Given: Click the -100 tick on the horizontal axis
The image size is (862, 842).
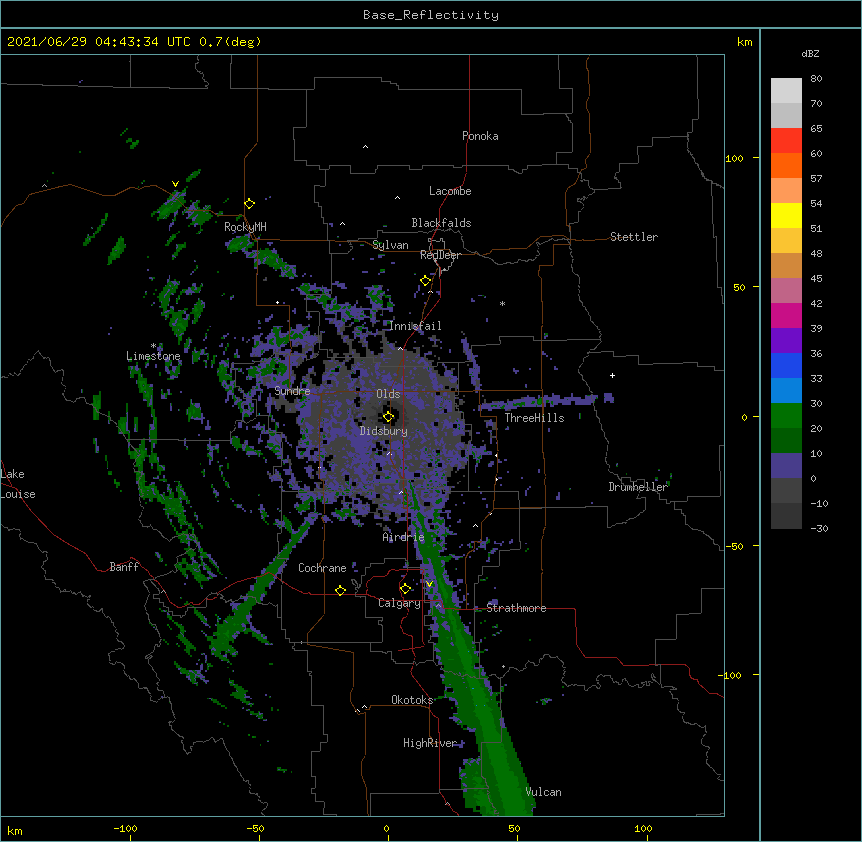Looking at the screenshot, I should [x=125, y=829].
